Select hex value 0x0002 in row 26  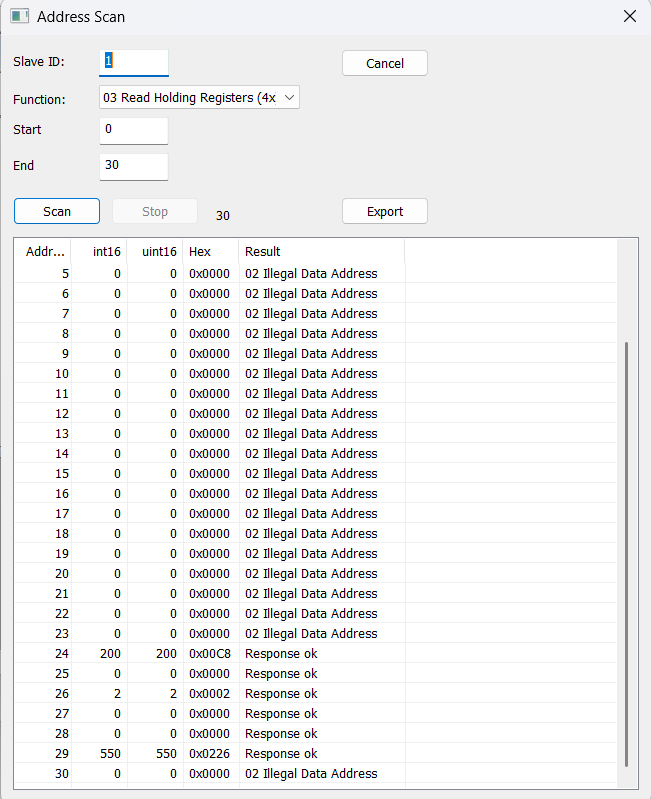(208, 693)
